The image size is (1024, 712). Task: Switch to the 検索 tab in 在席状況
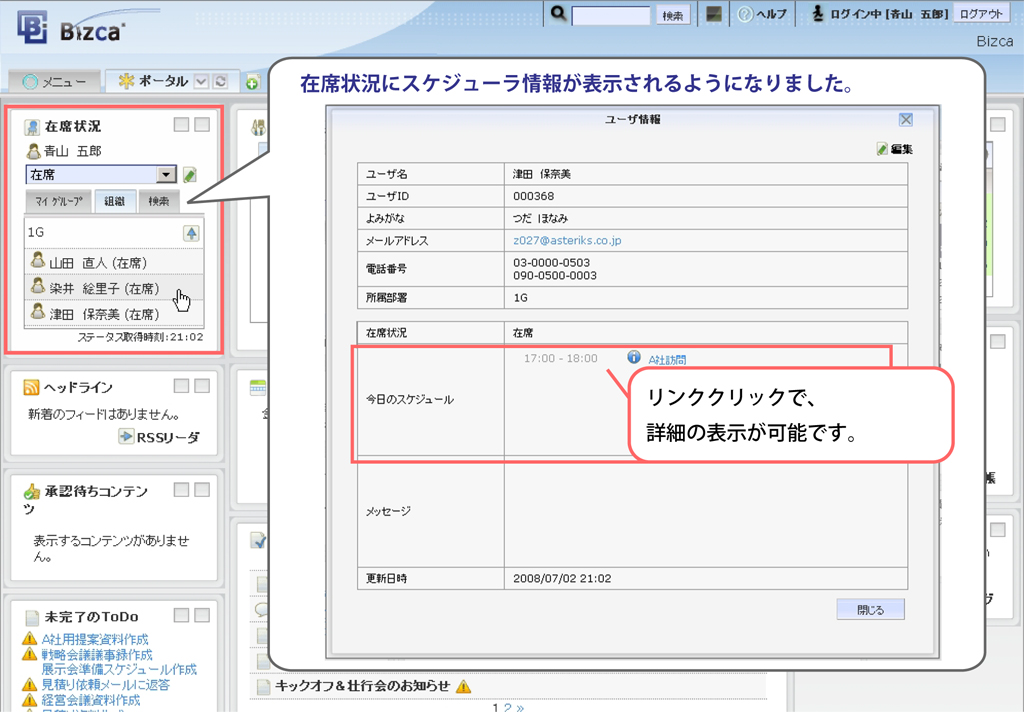[159, 201]
